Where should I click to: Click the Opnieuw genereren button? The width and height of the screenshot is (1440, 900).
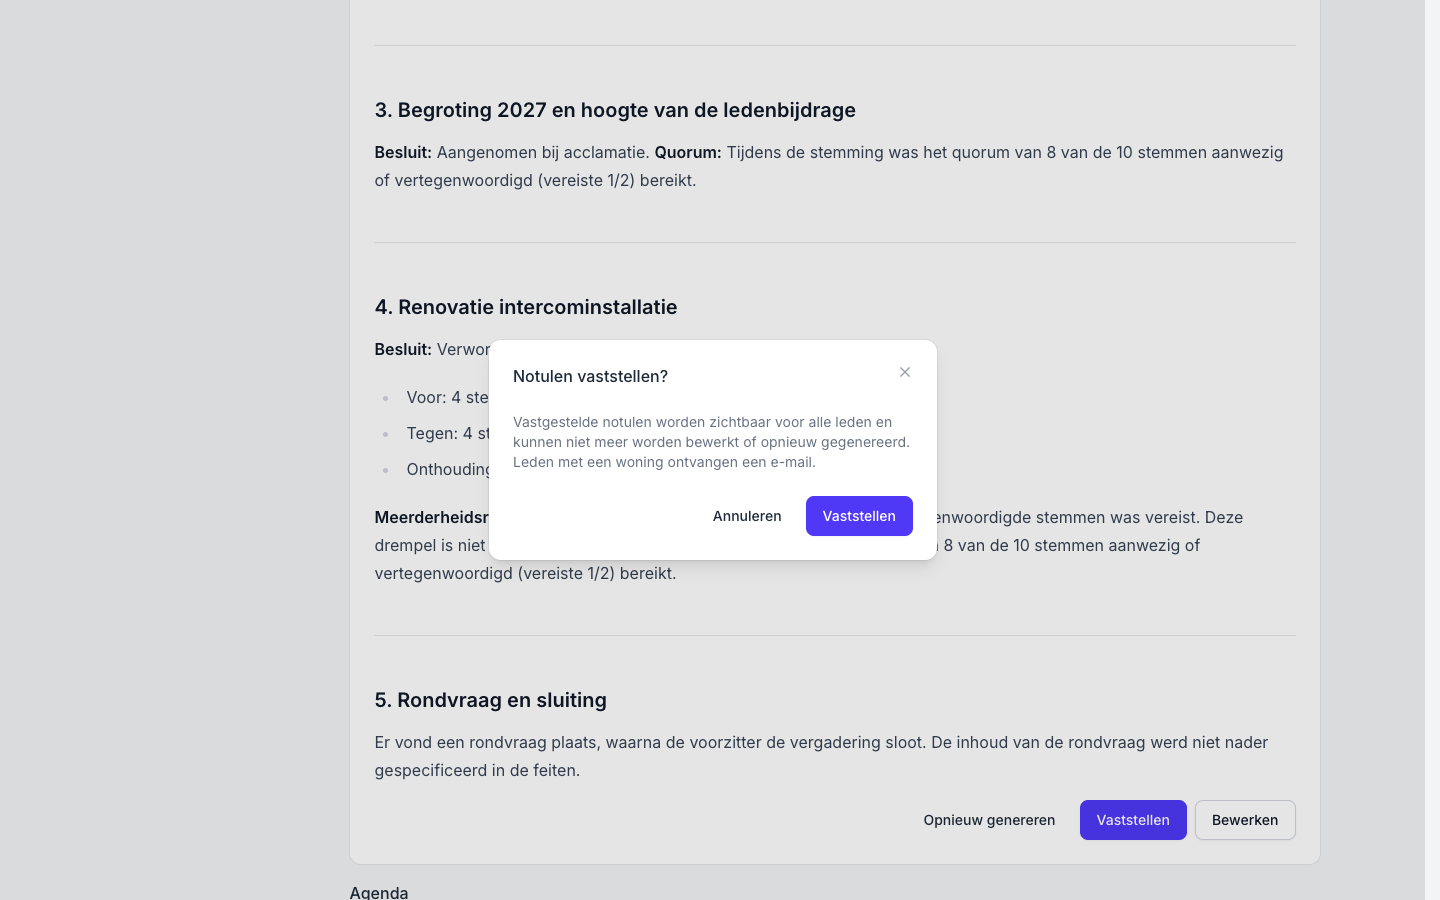[989, 820]
